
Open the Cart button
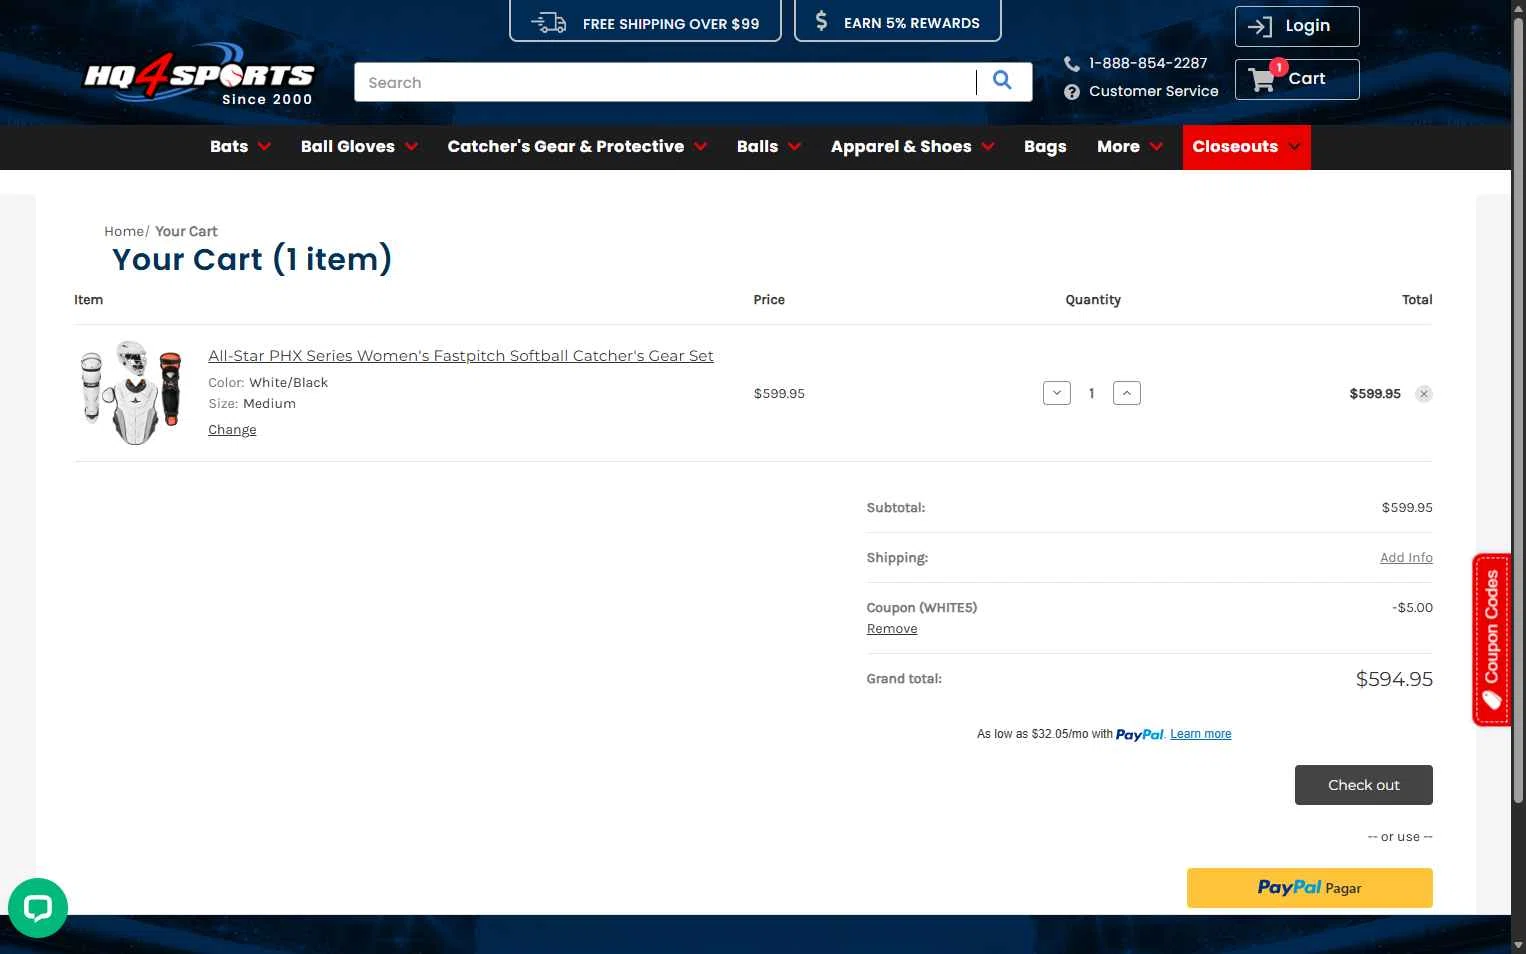click(x=1297, y=79)
